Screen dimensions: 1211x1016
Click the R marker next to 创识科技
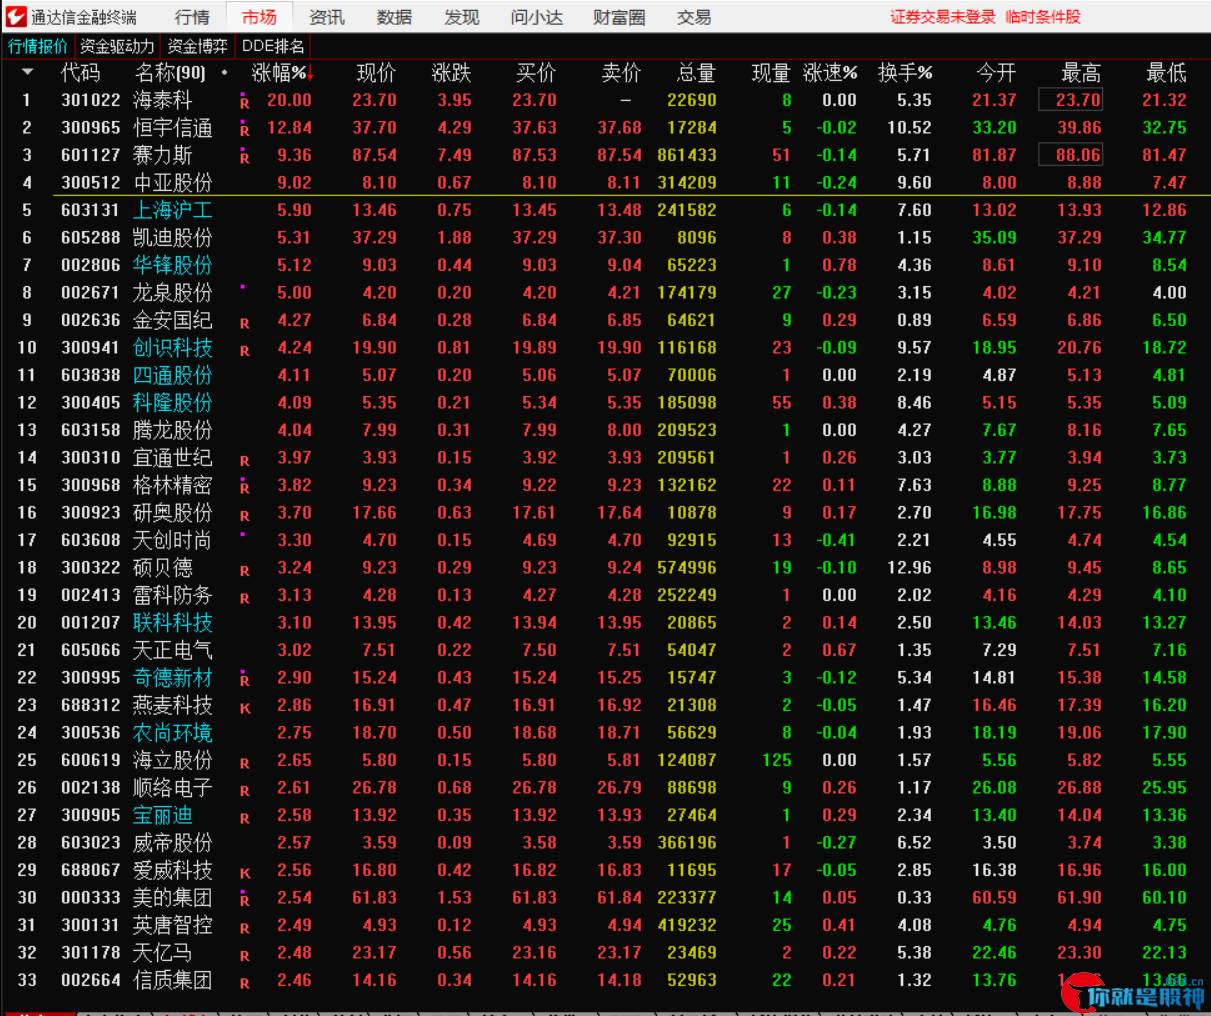point(245,350)
